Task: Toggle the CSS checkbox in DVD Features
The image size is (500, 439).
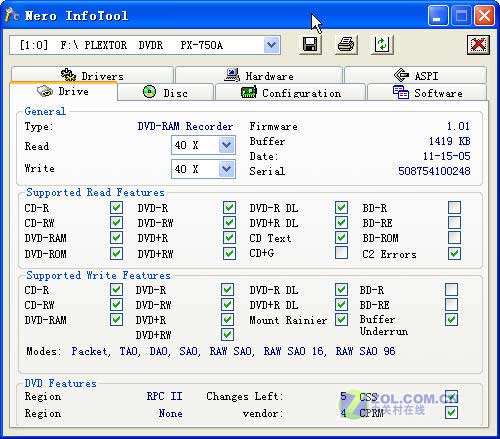Action: pos(451,397)
